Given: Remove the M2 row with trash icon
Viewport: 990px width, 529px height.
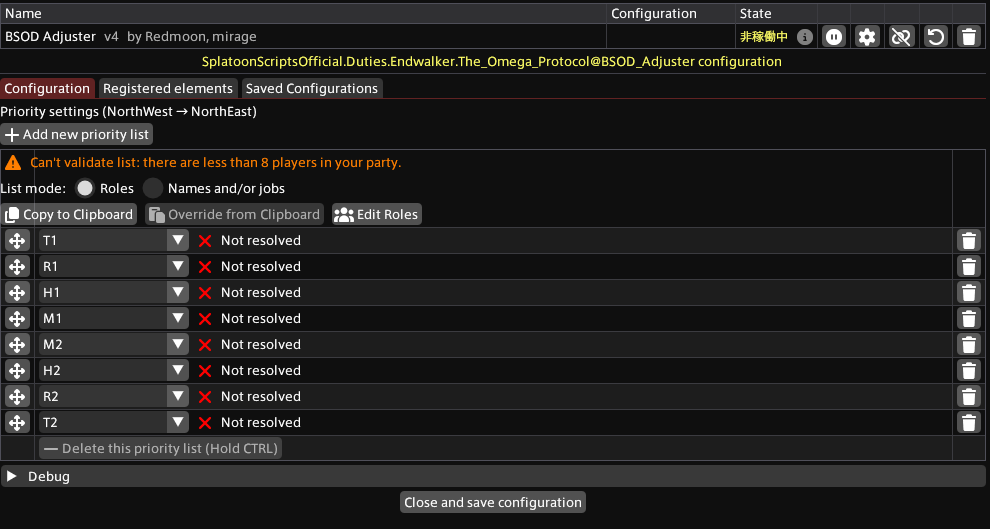Looking at the screenshot, I should click(x=969, y=345).
